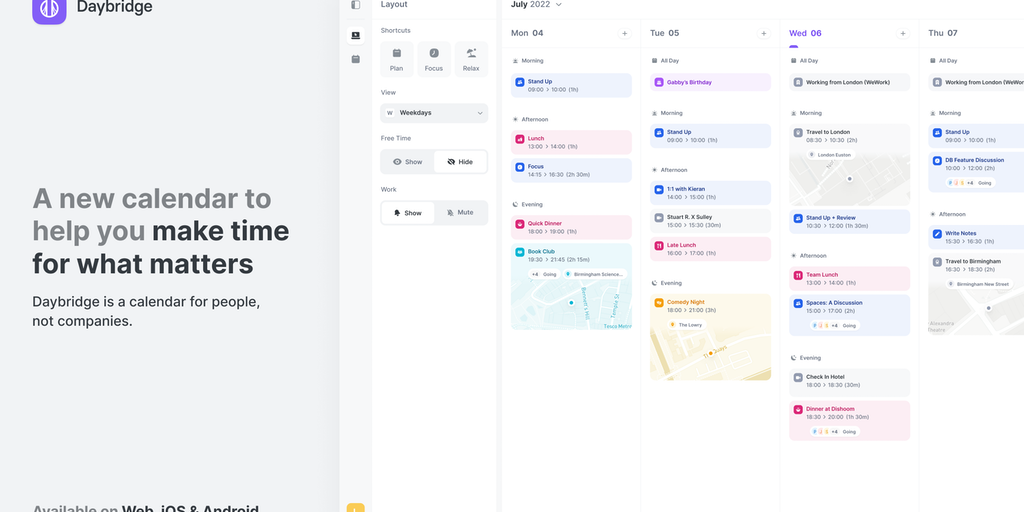Screen dimensions: 1024x512
Task: Open Tuesday's Stand Up event
Action: click(710, 136)
